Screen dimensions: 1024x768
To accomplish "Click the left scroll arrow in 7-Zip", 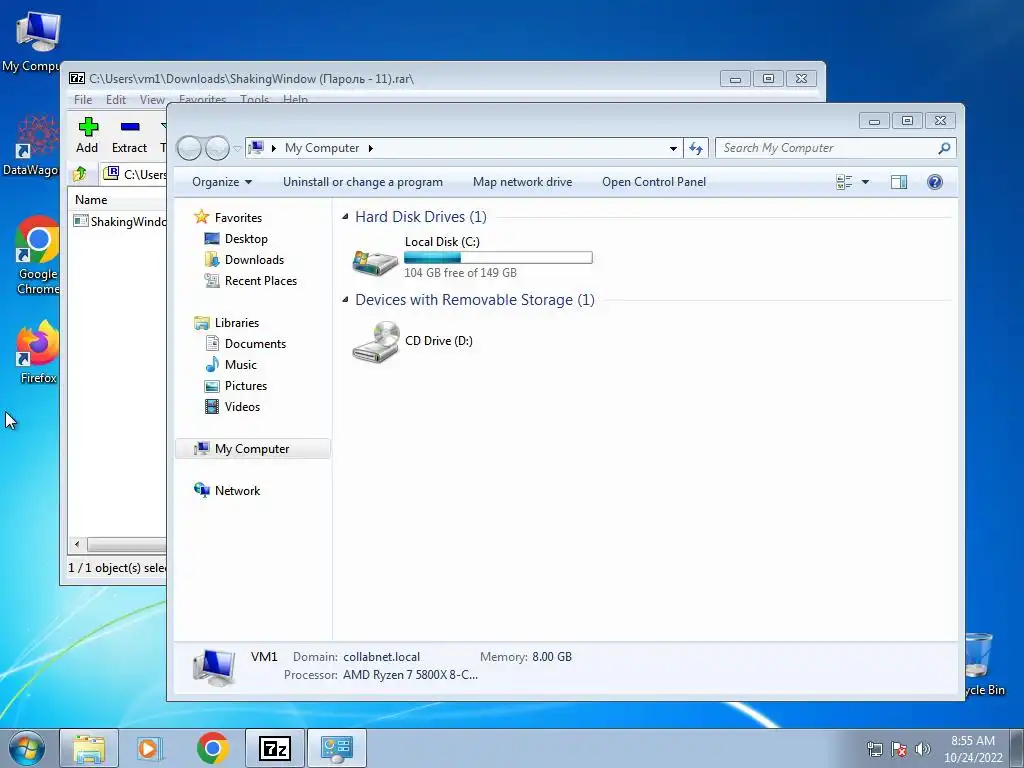I will coord(77,544).
